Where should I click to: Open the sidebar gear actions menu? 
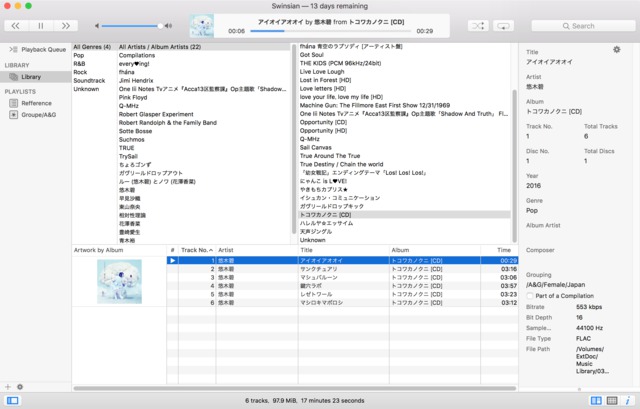pos(20,386)
